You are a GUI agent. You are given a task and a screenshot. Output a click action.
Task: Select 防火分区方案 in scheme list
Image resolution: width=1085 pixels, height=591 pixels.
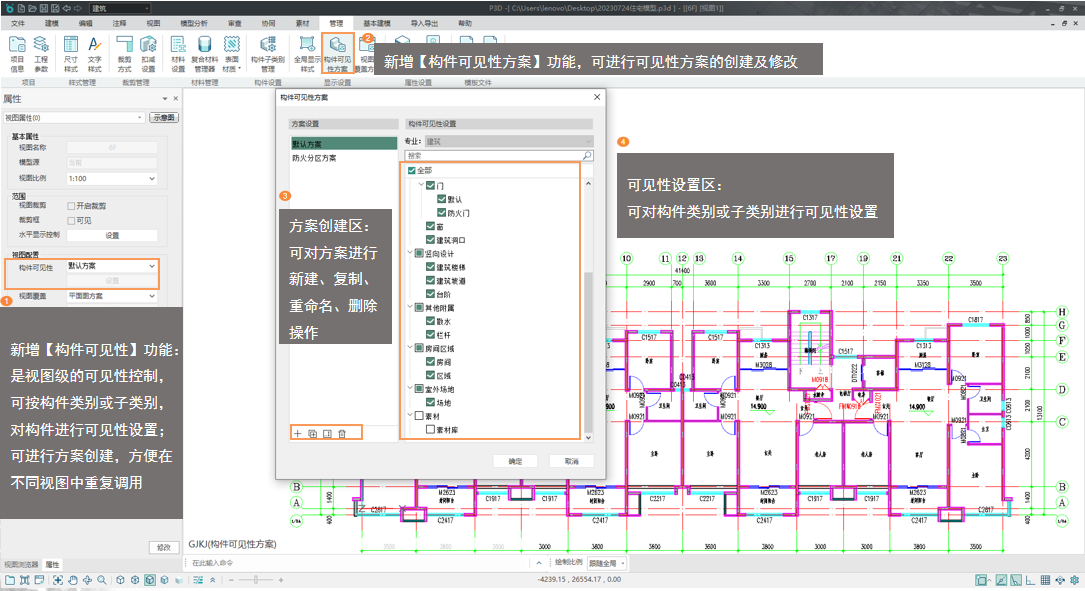[314, 158]
